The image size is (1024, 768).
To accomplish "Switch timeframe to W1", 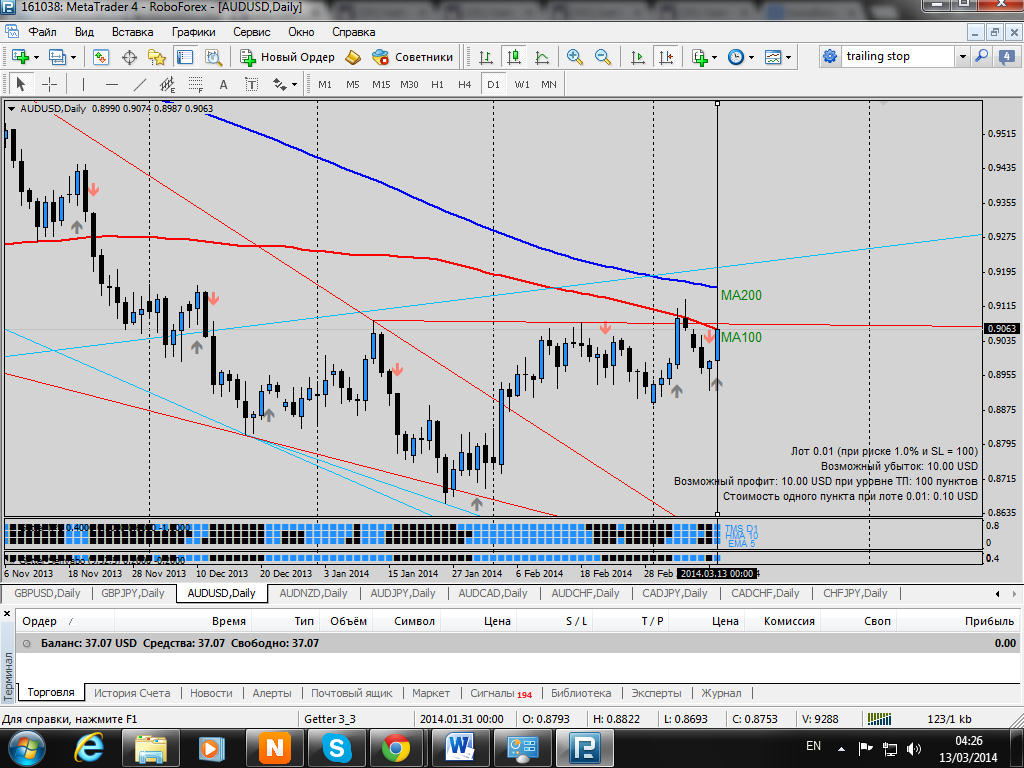I will [x=522, y=84].
